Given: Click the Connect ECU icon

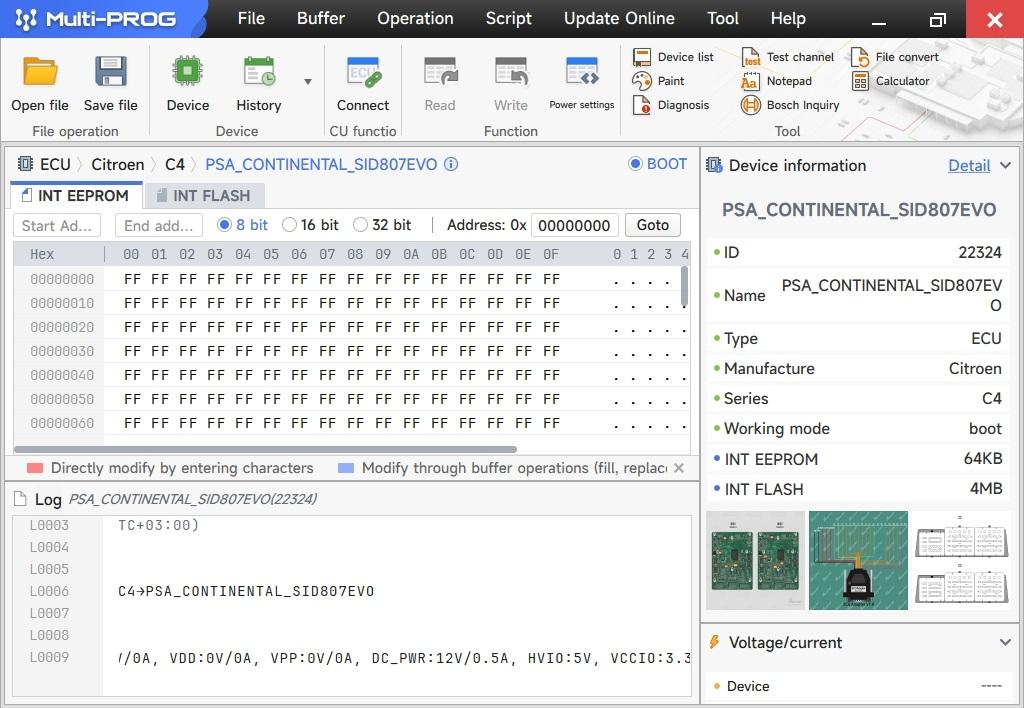Looking at the screenshot, I should [x=363, y=72].
